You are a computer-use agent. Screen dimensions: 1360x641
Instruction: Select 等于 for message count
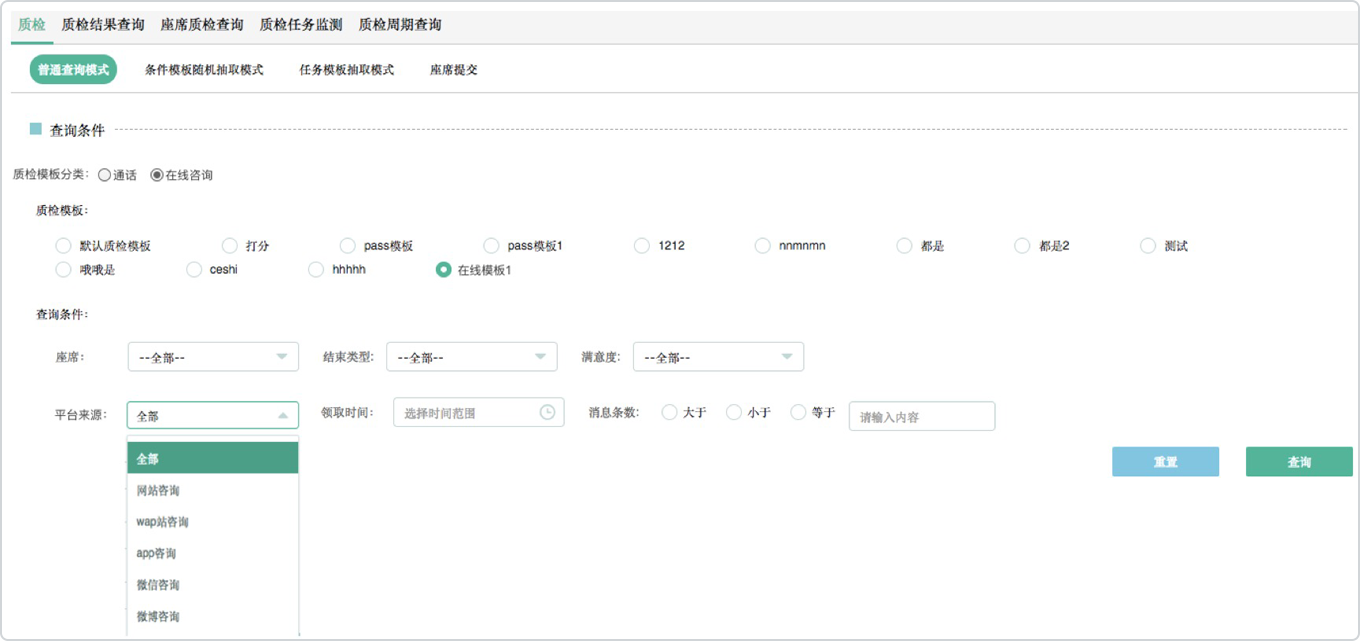[798, 412]
